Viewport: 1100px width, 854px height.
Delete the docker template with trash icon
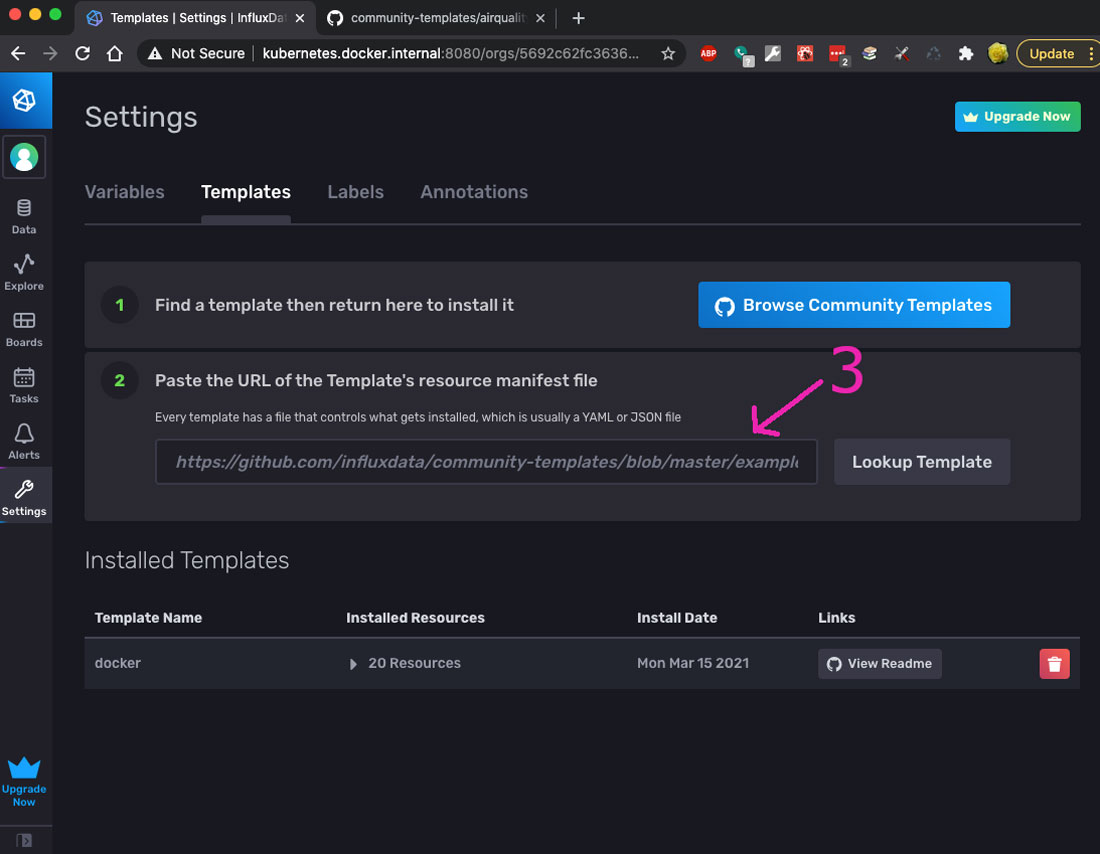[1054, 664]
